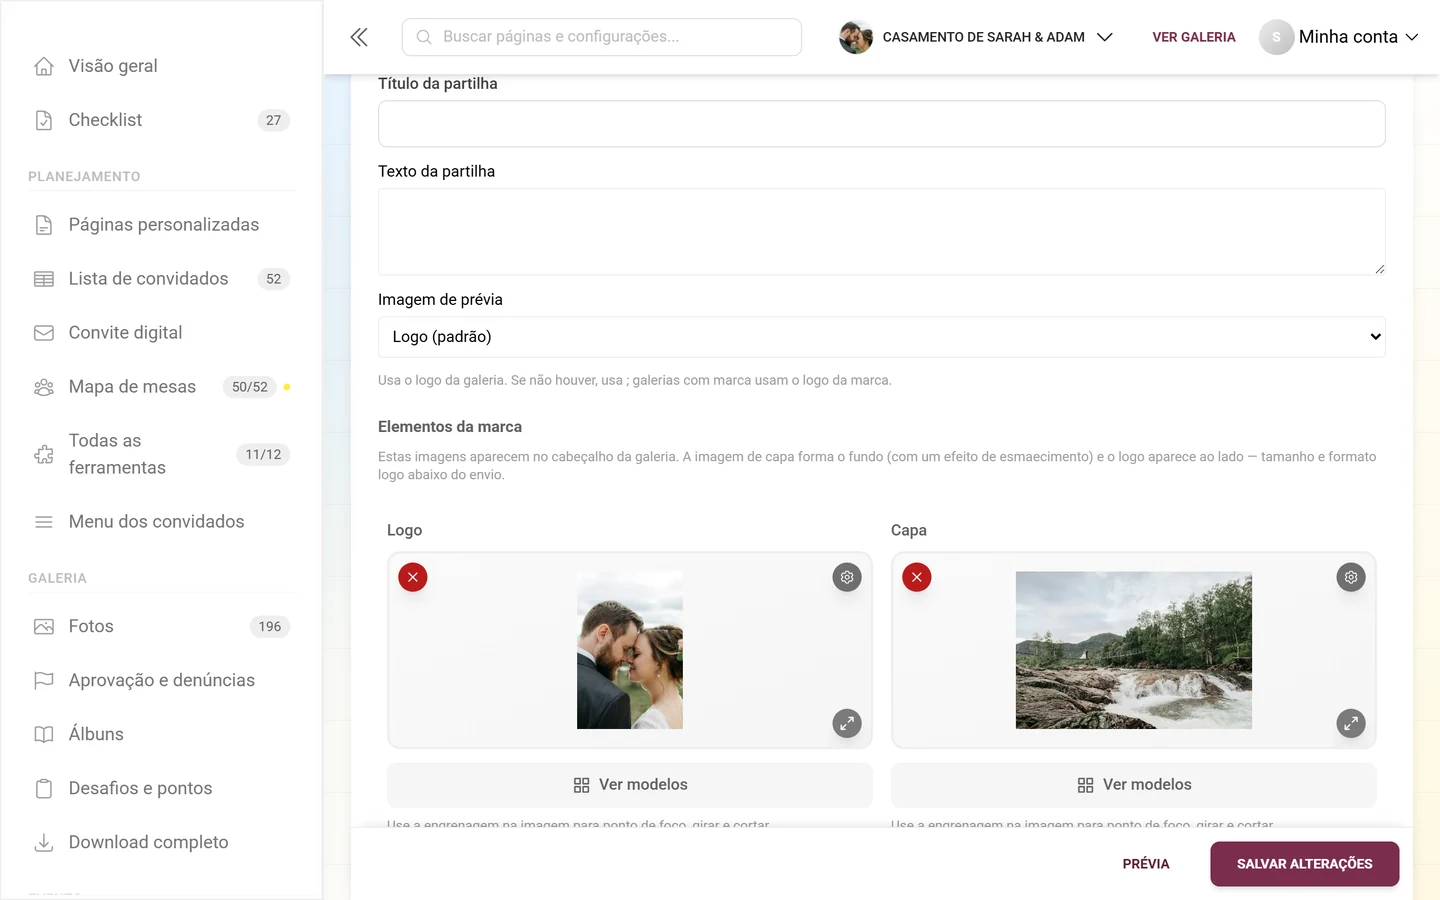1440x900 pixels.
Task: Click the Visão geral home icon
Action: 44,66
